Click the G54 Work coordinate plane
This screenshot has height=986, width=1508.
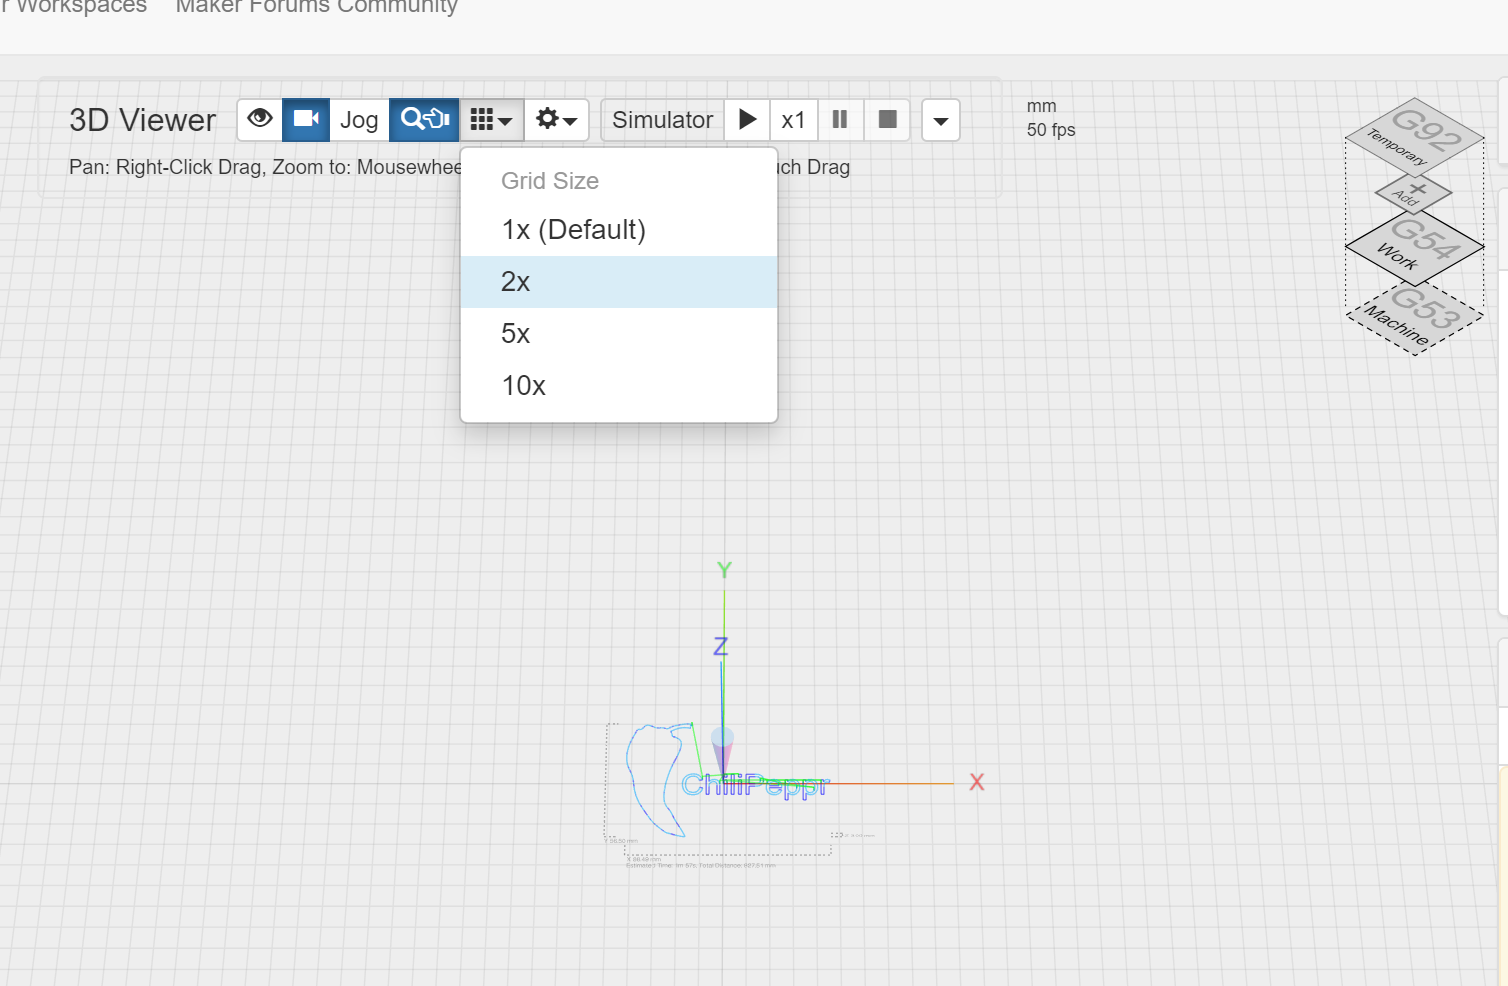pyautogui.click(x=1414, y=246)
